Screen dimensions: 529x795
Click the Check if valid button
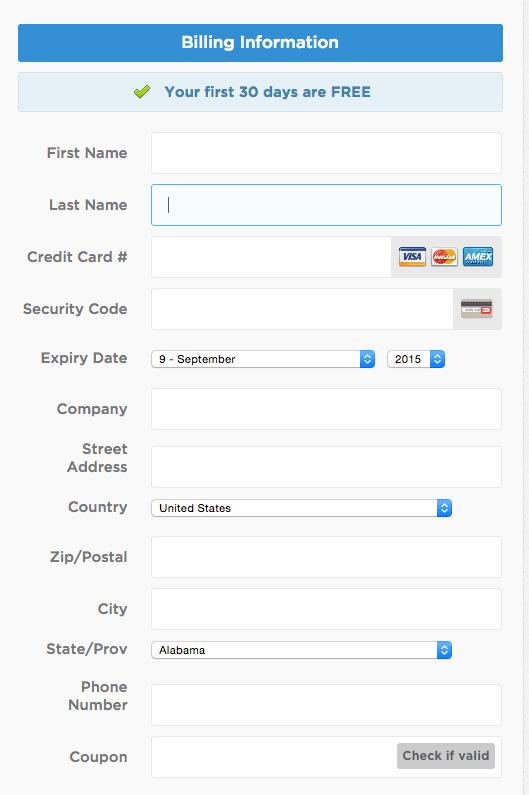[x=446, y=756]
